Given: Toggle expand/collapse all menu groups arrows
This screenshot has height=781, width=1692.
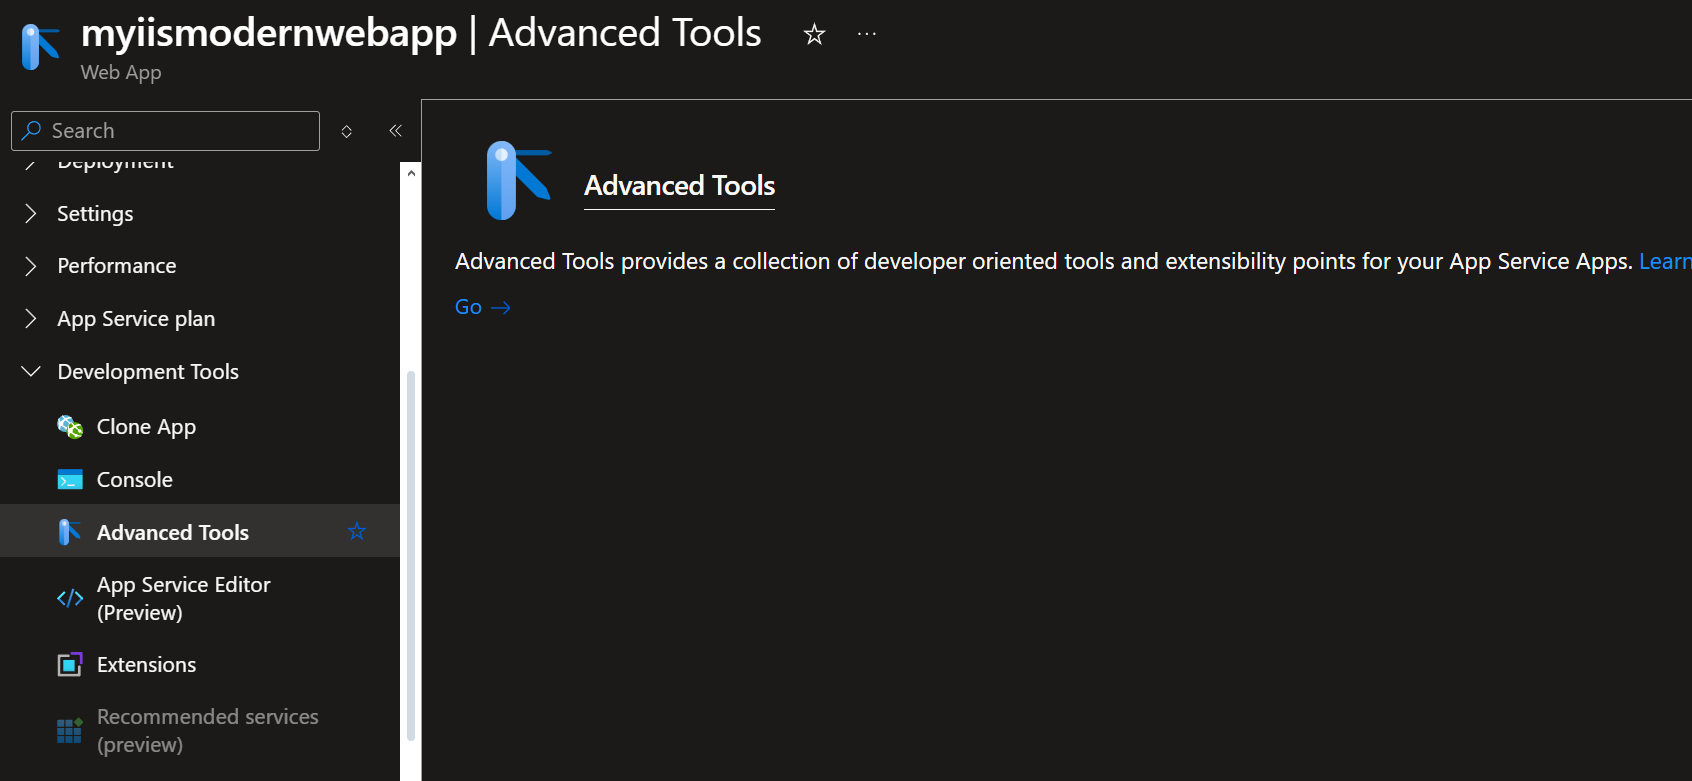Looking at the screenshot, I should coord(347,131).
